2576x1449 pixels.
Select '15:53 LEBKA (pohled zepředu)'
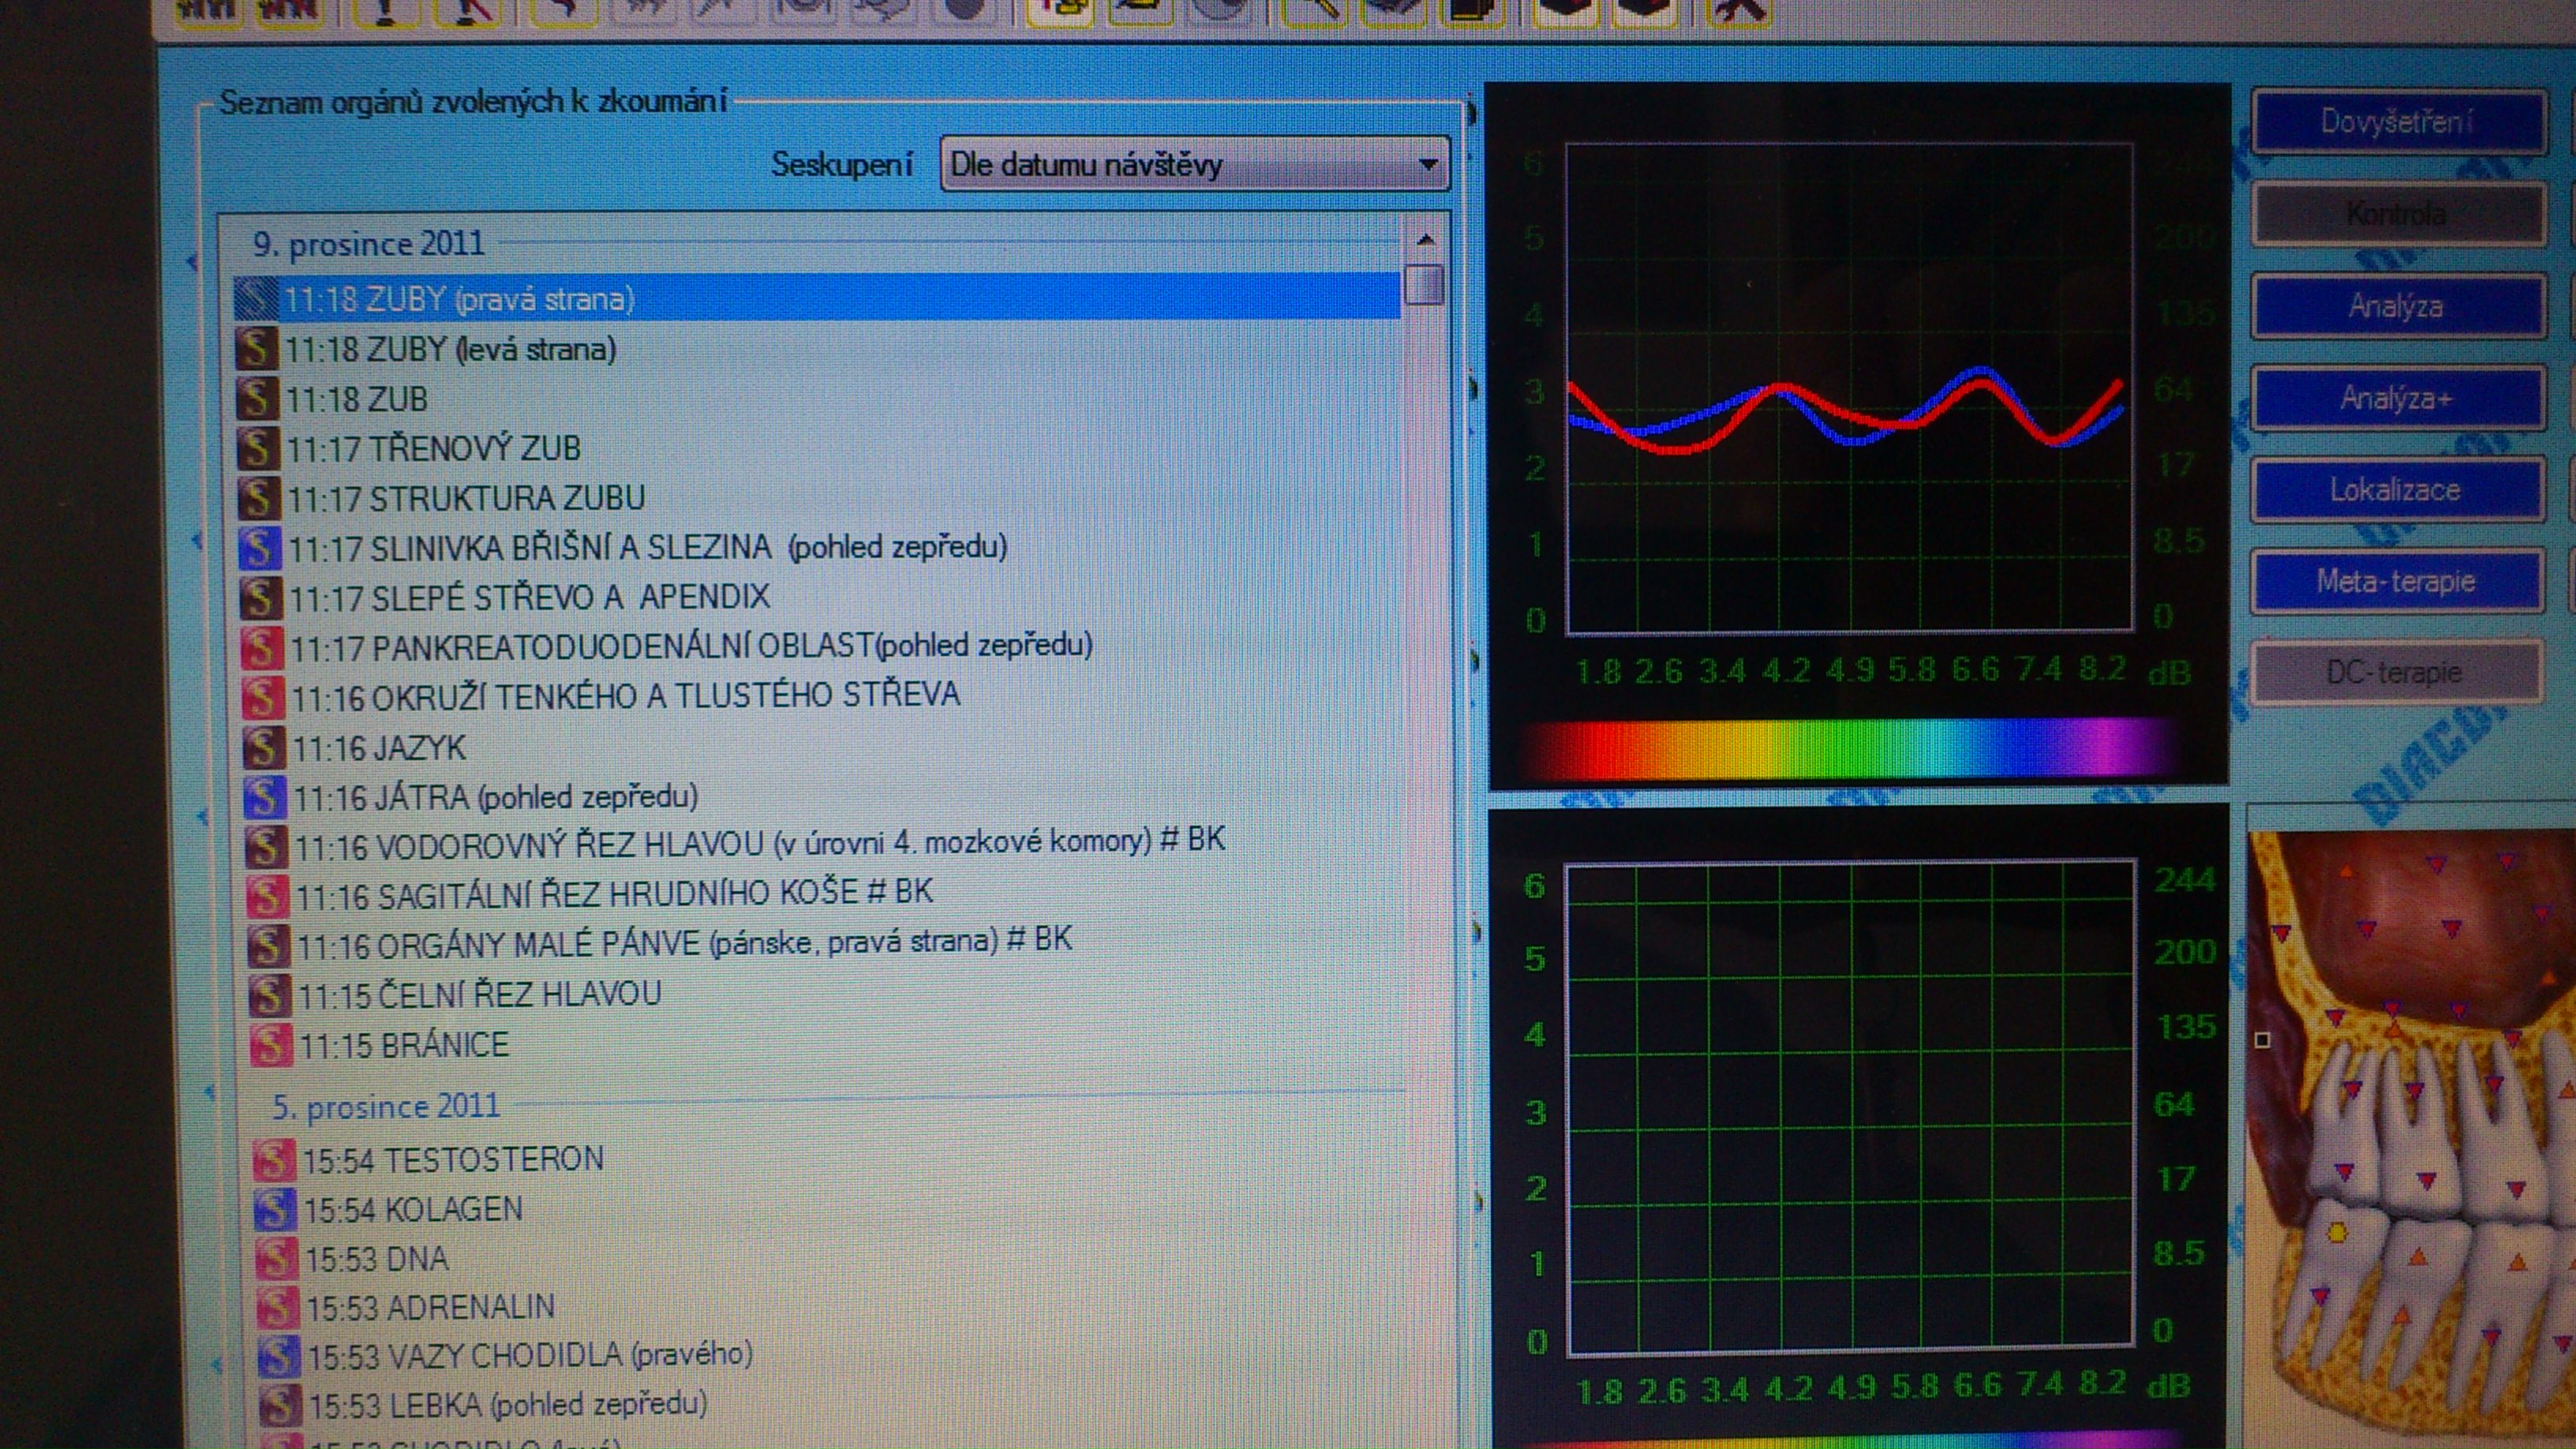(x=508, y=1405)
